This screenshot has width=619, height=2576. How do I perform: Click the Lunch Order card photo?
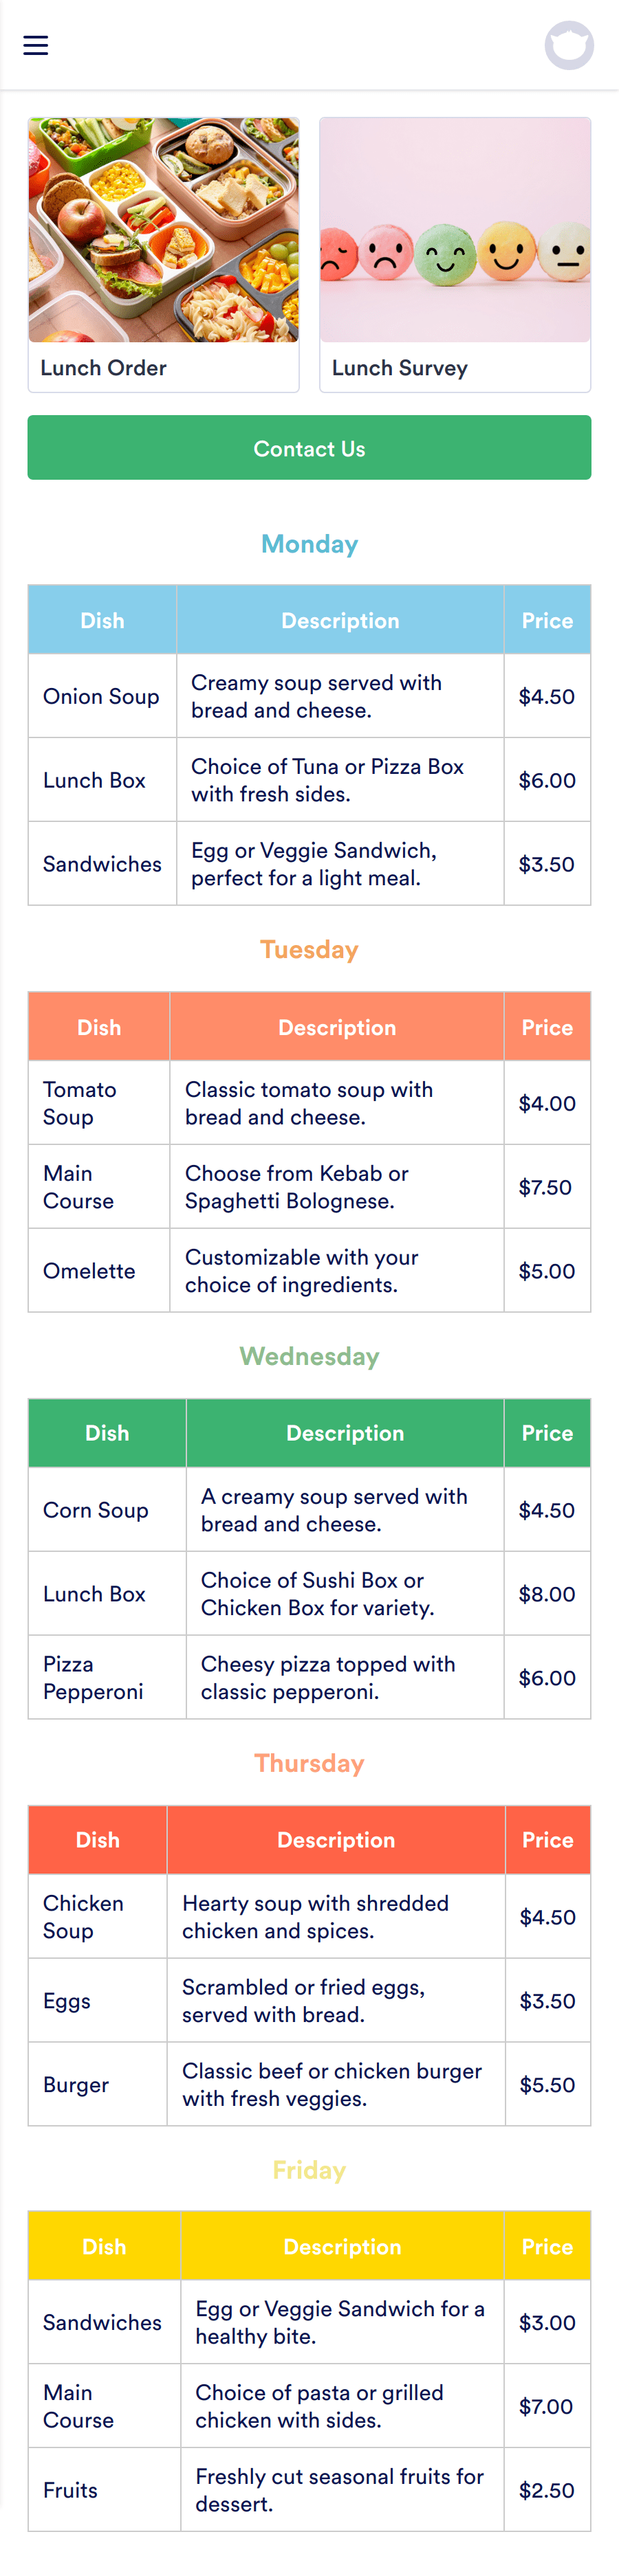click(163, 230)
